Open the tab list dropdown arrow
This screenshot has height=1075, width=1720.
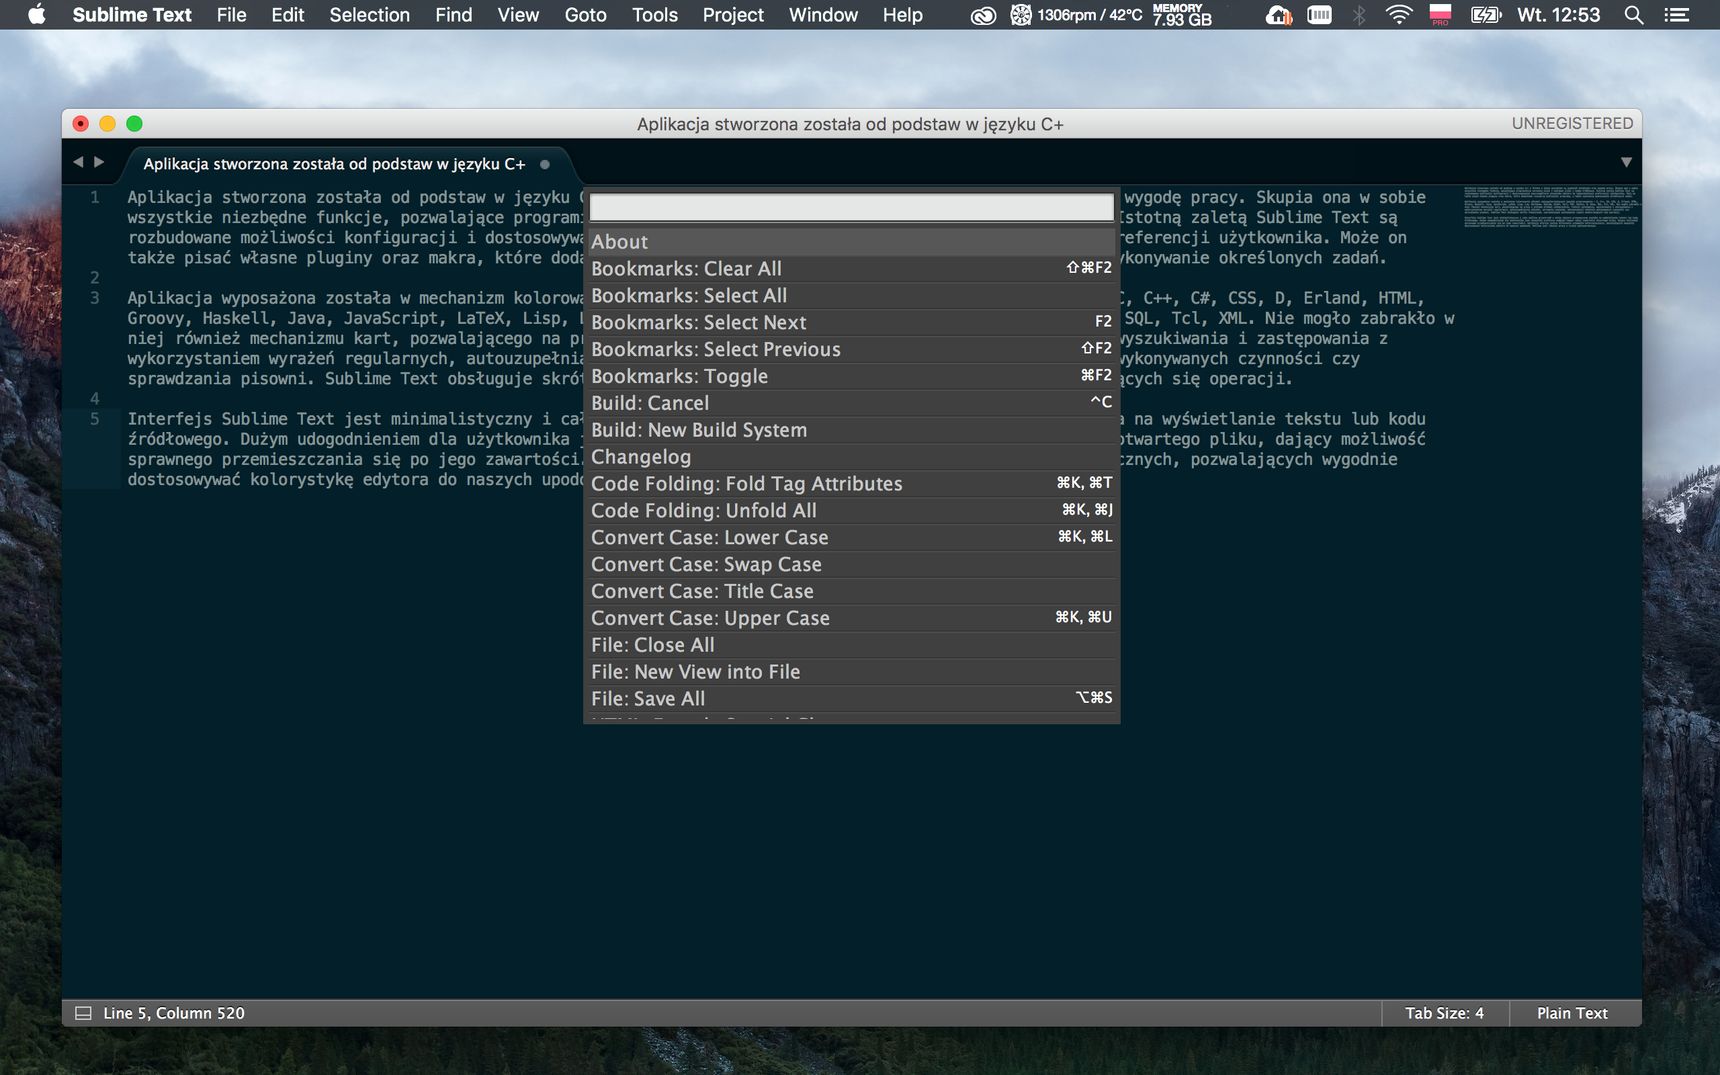[x=1626, y=162]
